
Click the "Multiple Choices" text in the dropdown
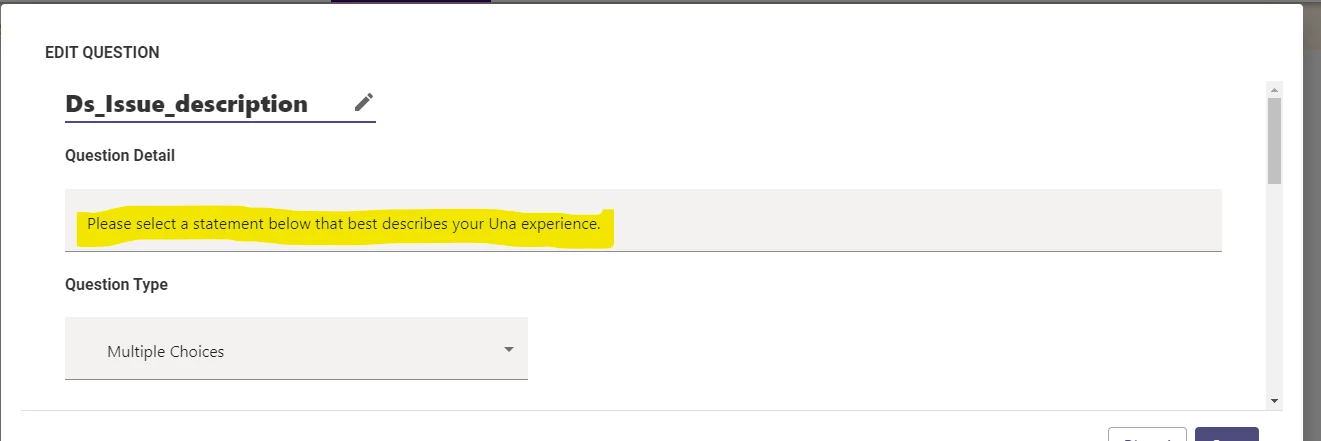pyautogui.click(x=165, y=352)
